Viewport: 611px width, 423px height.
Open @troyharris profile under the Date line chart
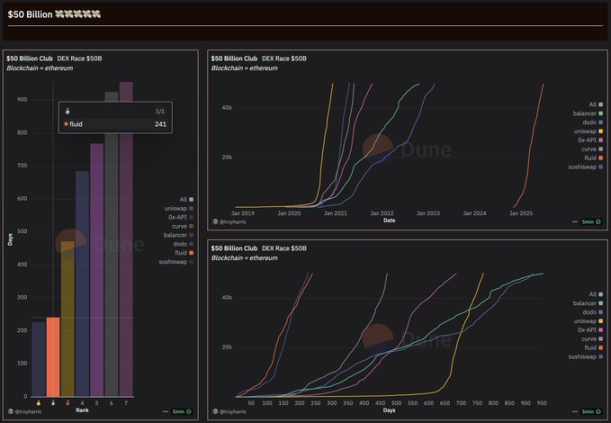point(229,222)
